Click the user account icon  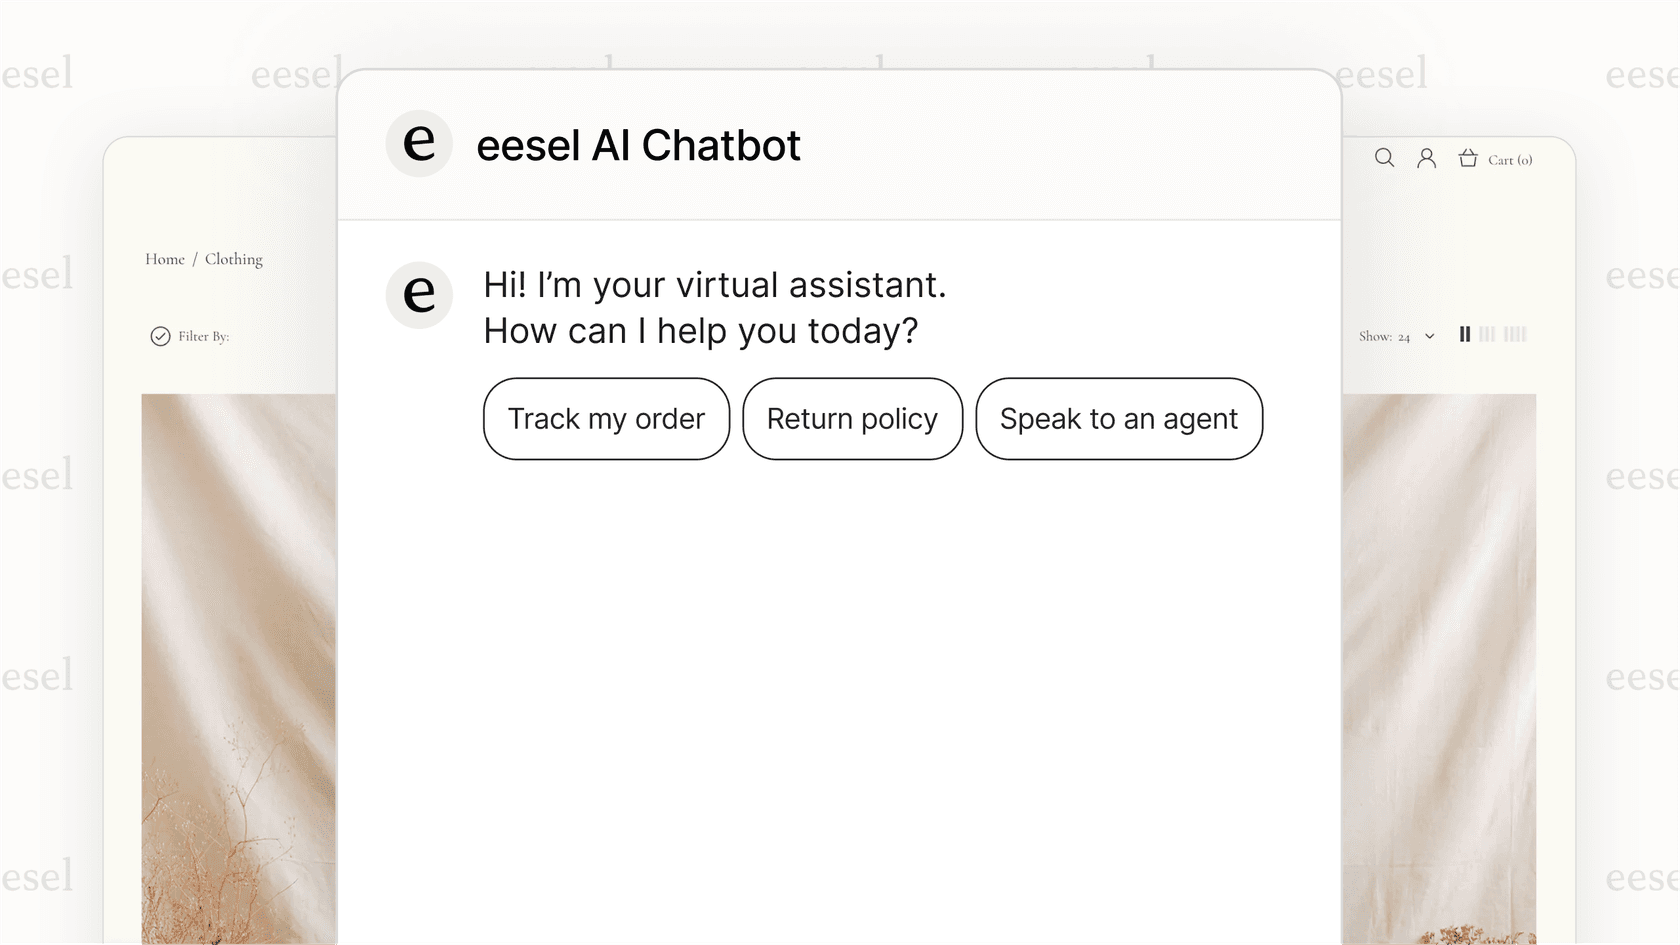point(1426,158)
